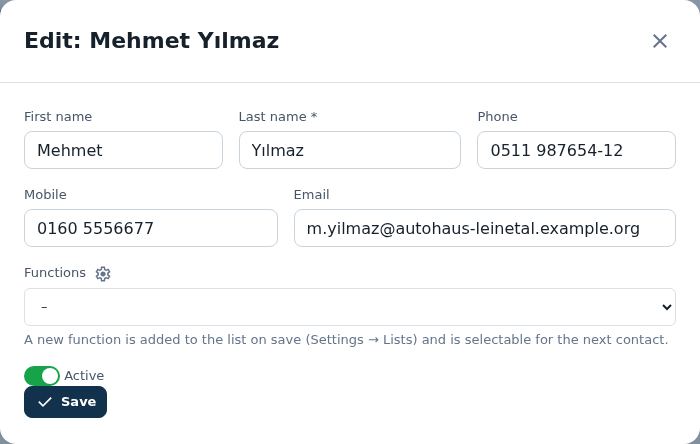Click the Last name label
This screenshot has width=700, height=444.
coord(278,116)
